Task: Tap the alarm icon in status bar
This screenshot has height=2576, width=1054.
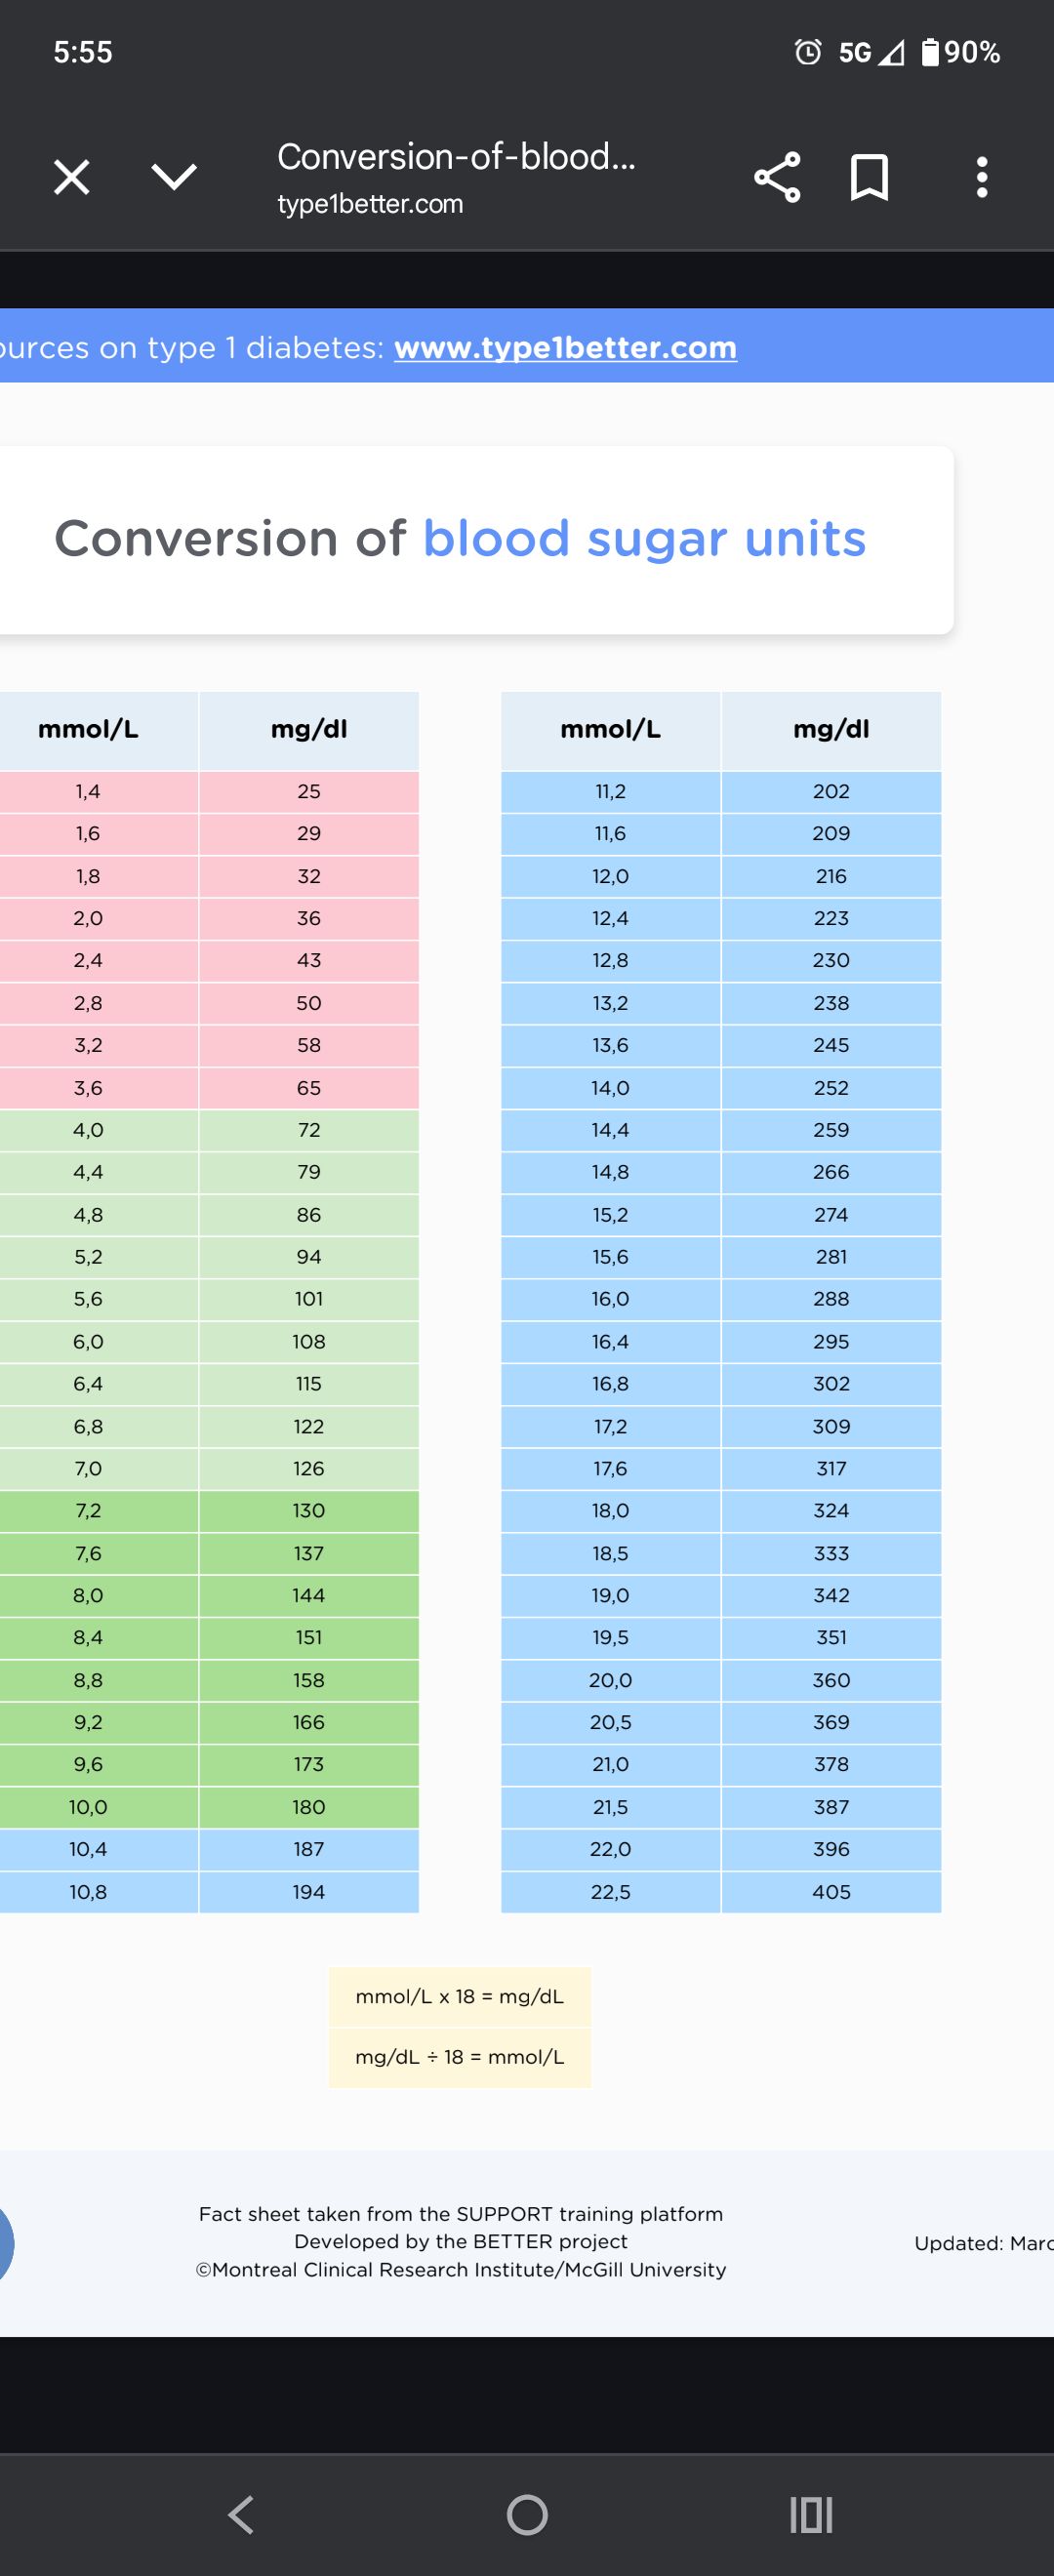Action: coord(808,51)
